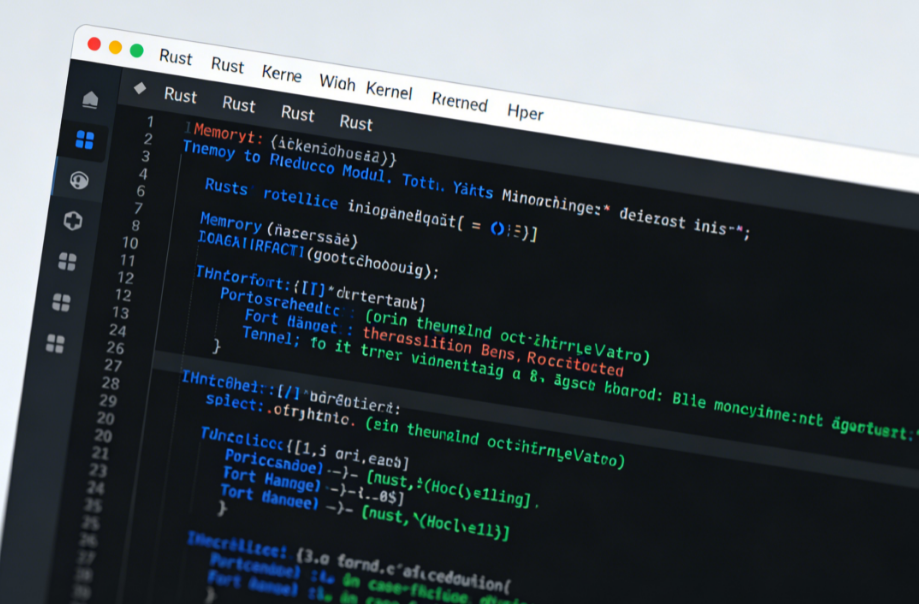Click line number 13 in the gutter

[121, 312]
